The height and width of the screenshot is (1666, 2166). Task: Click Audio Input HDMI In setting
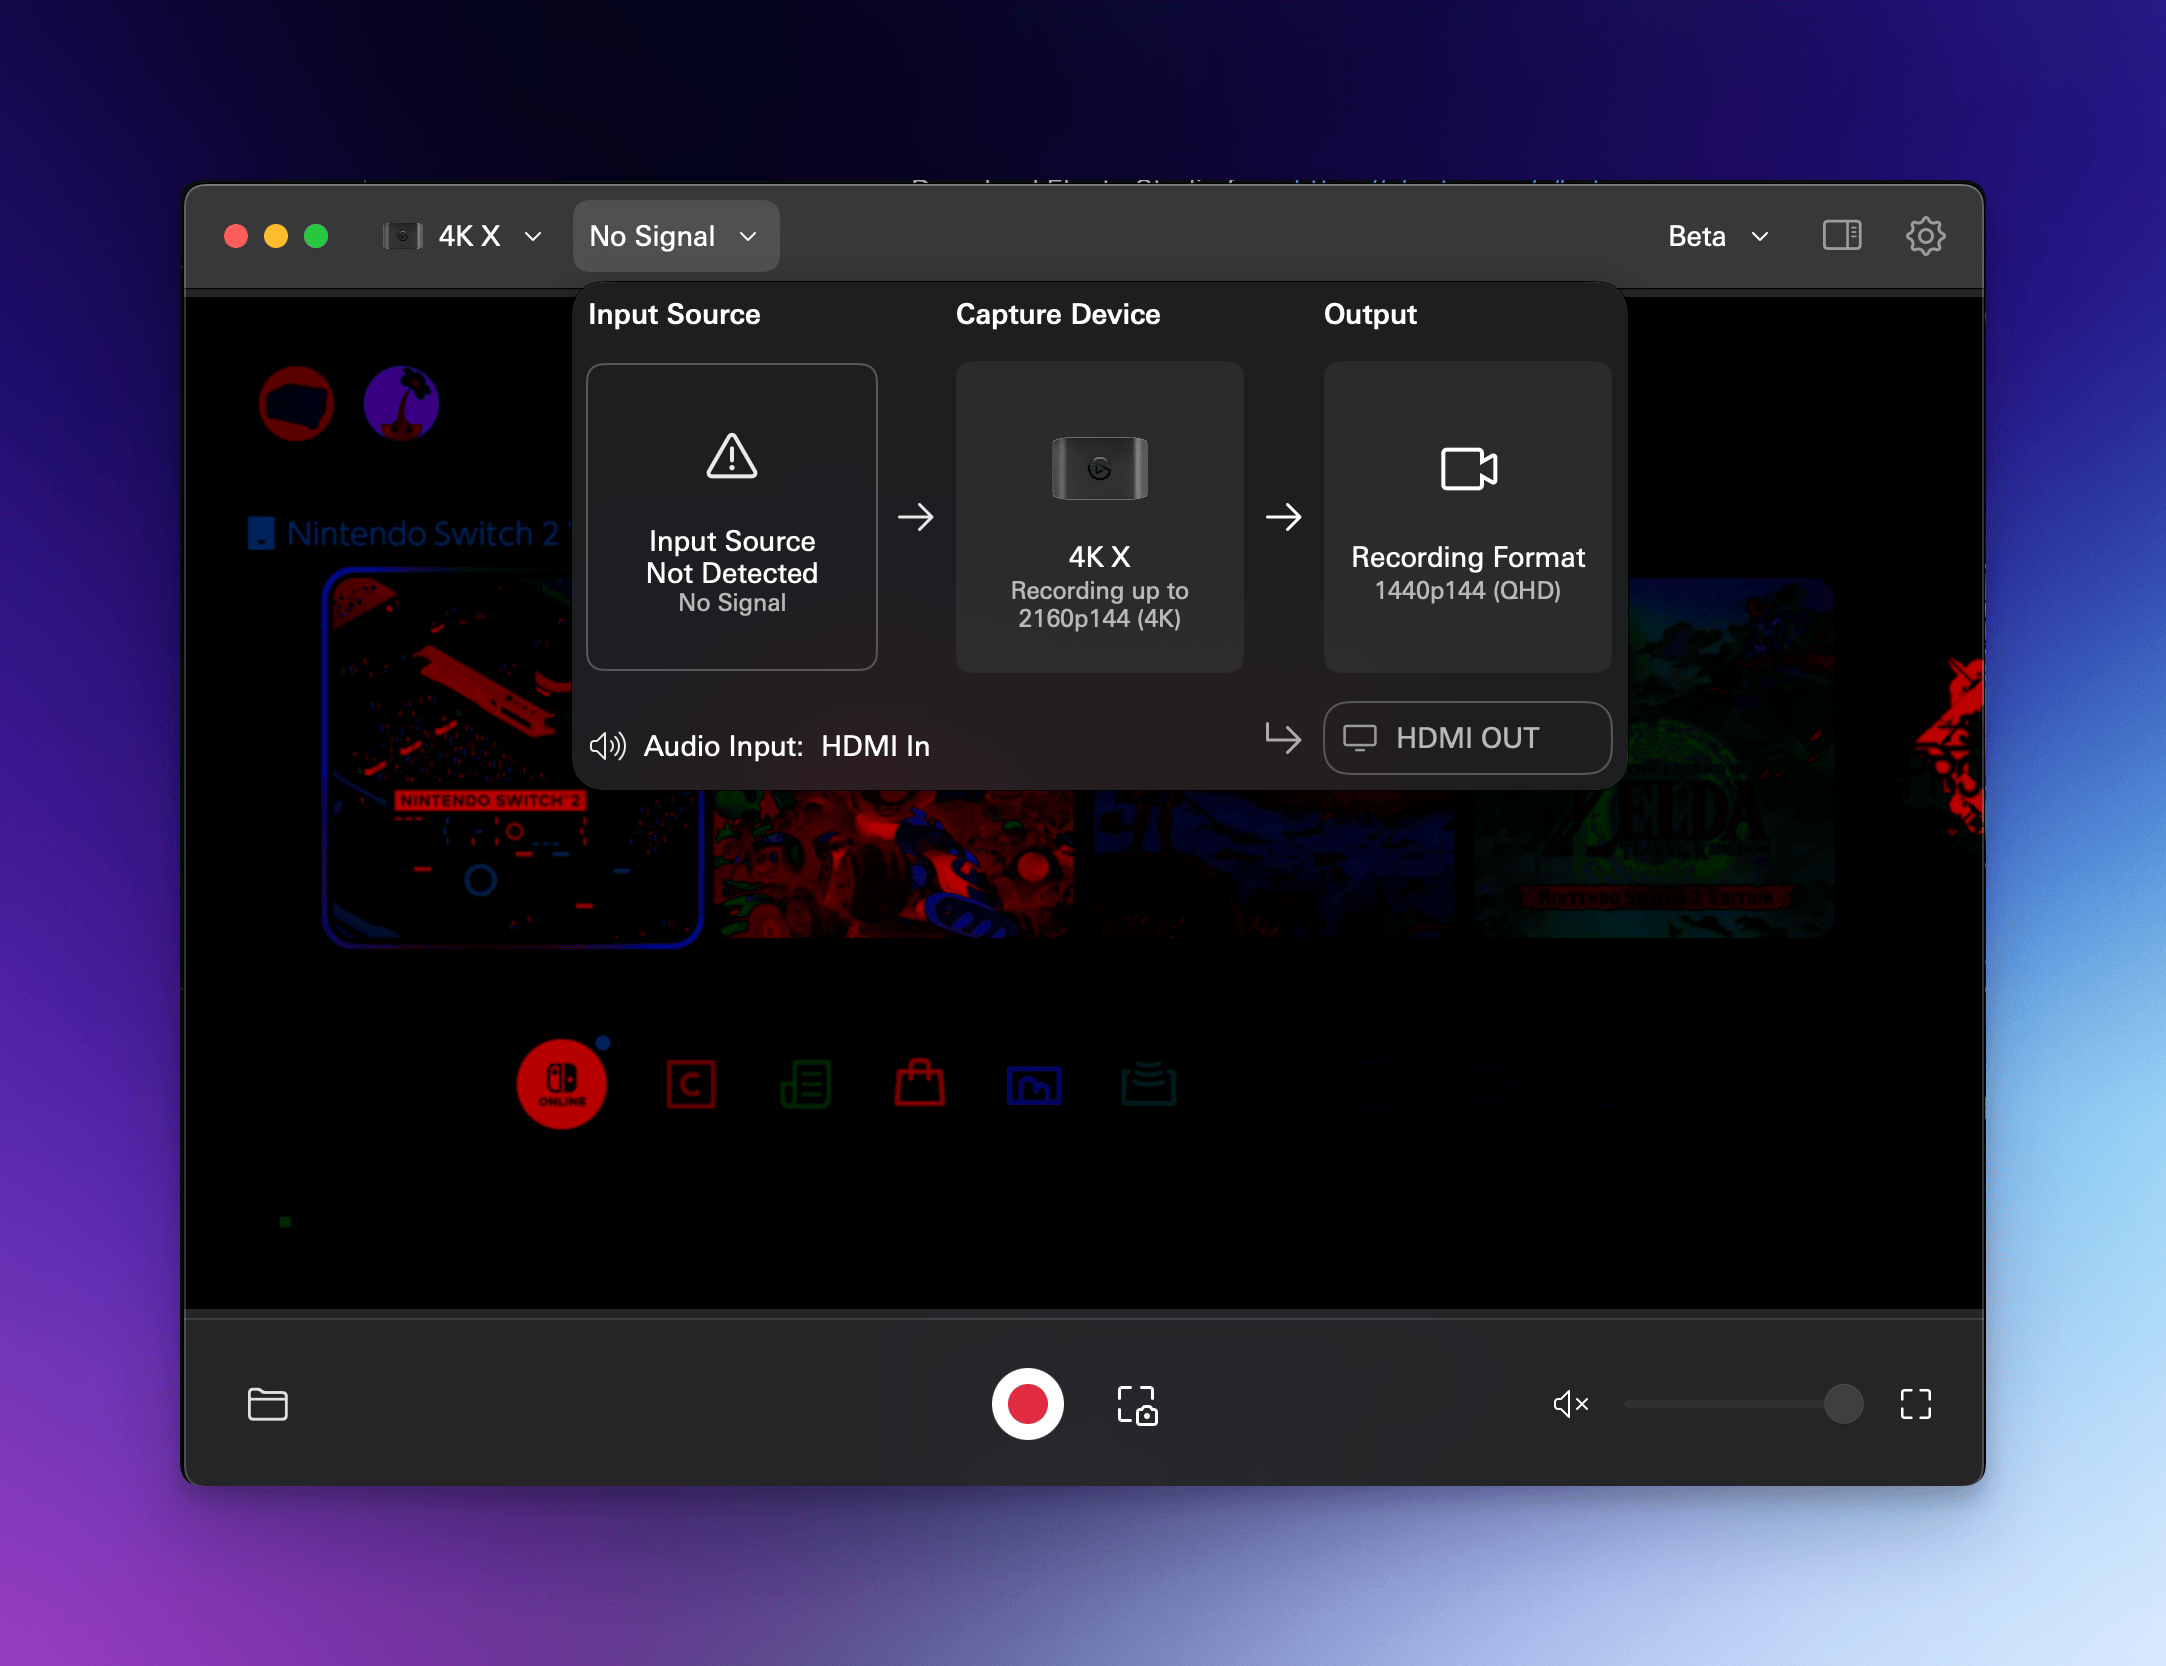coord(875,746)
